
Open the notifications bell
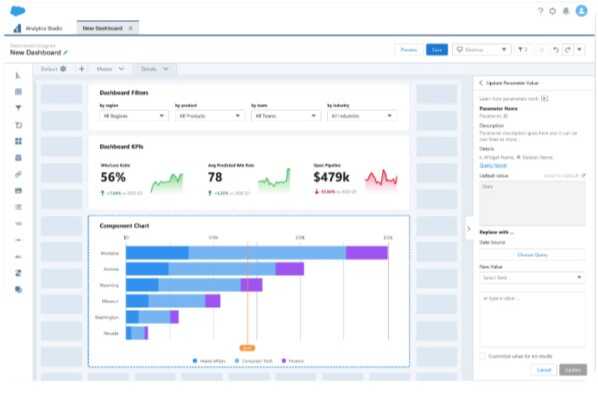(x=566, y=11)
